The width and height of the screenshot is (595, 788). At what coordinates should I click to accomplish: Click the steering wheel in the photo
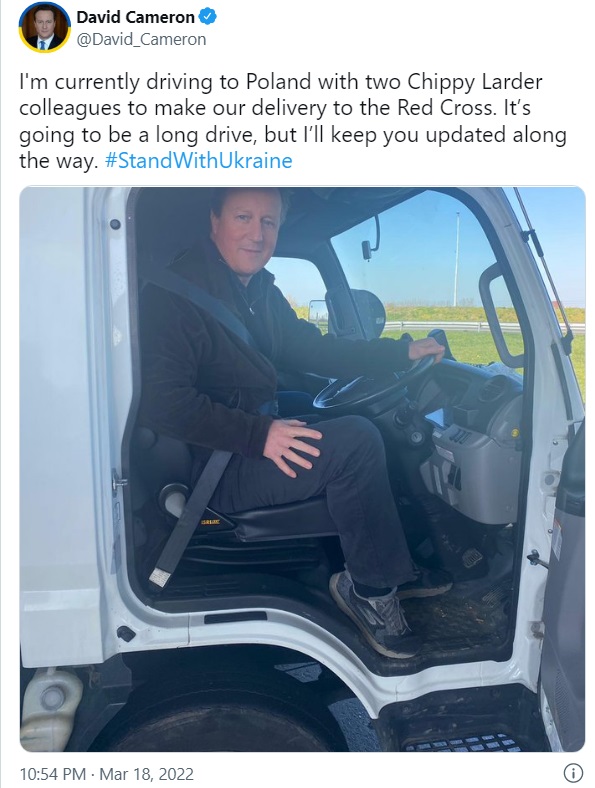point(373,383)
